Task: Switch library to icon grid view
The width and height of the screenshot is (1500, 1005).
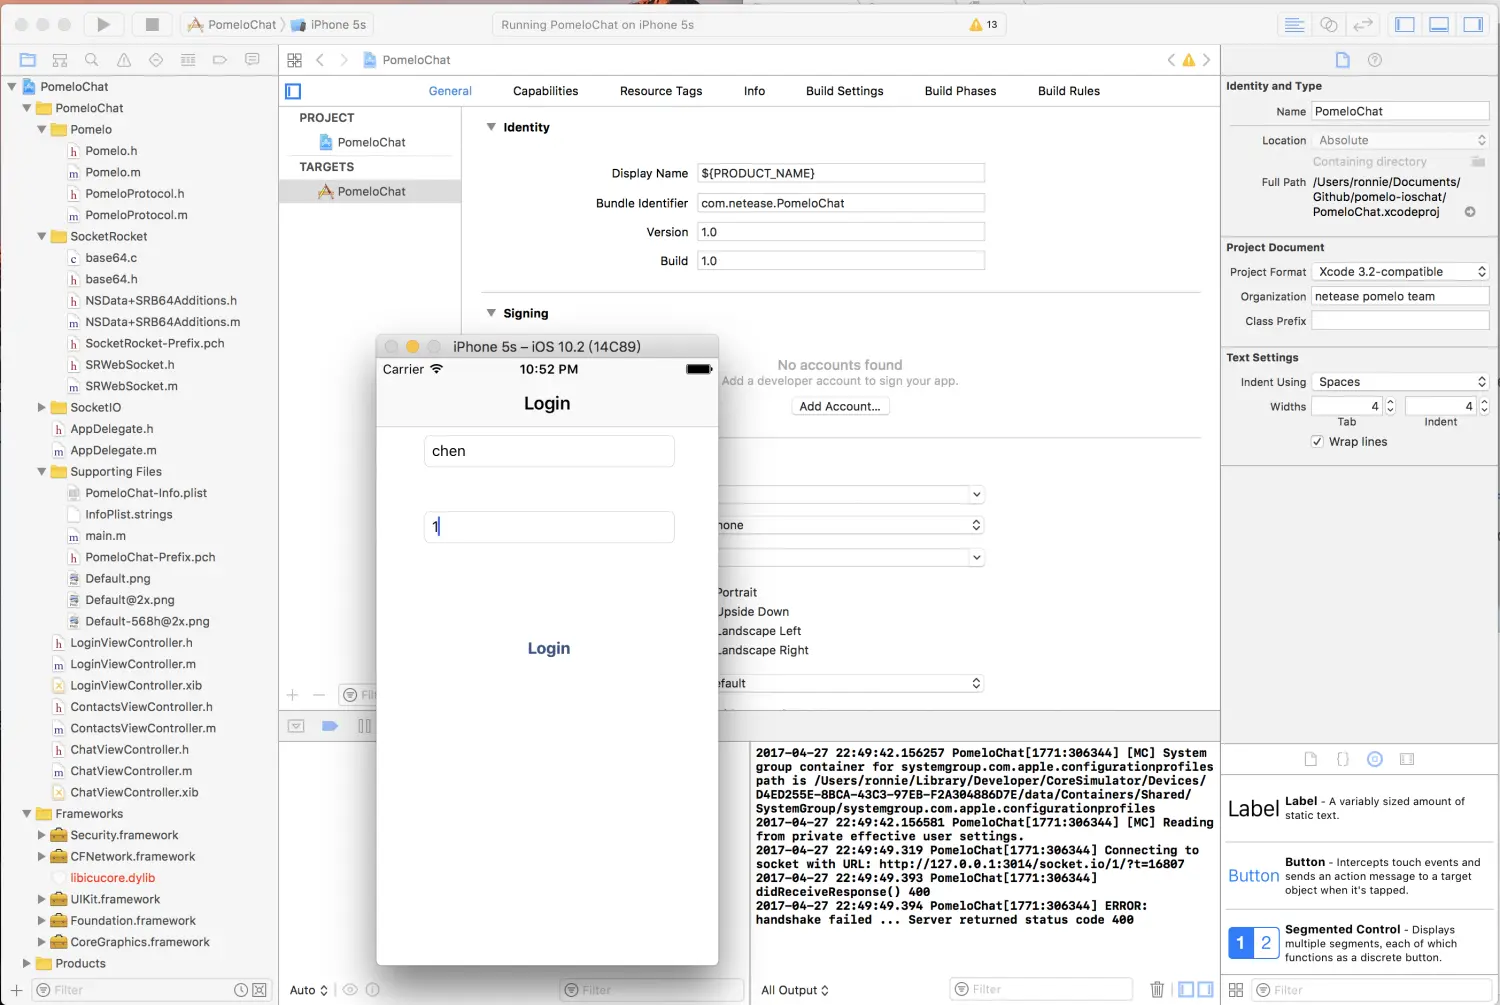Action: tap(1236, 989)
